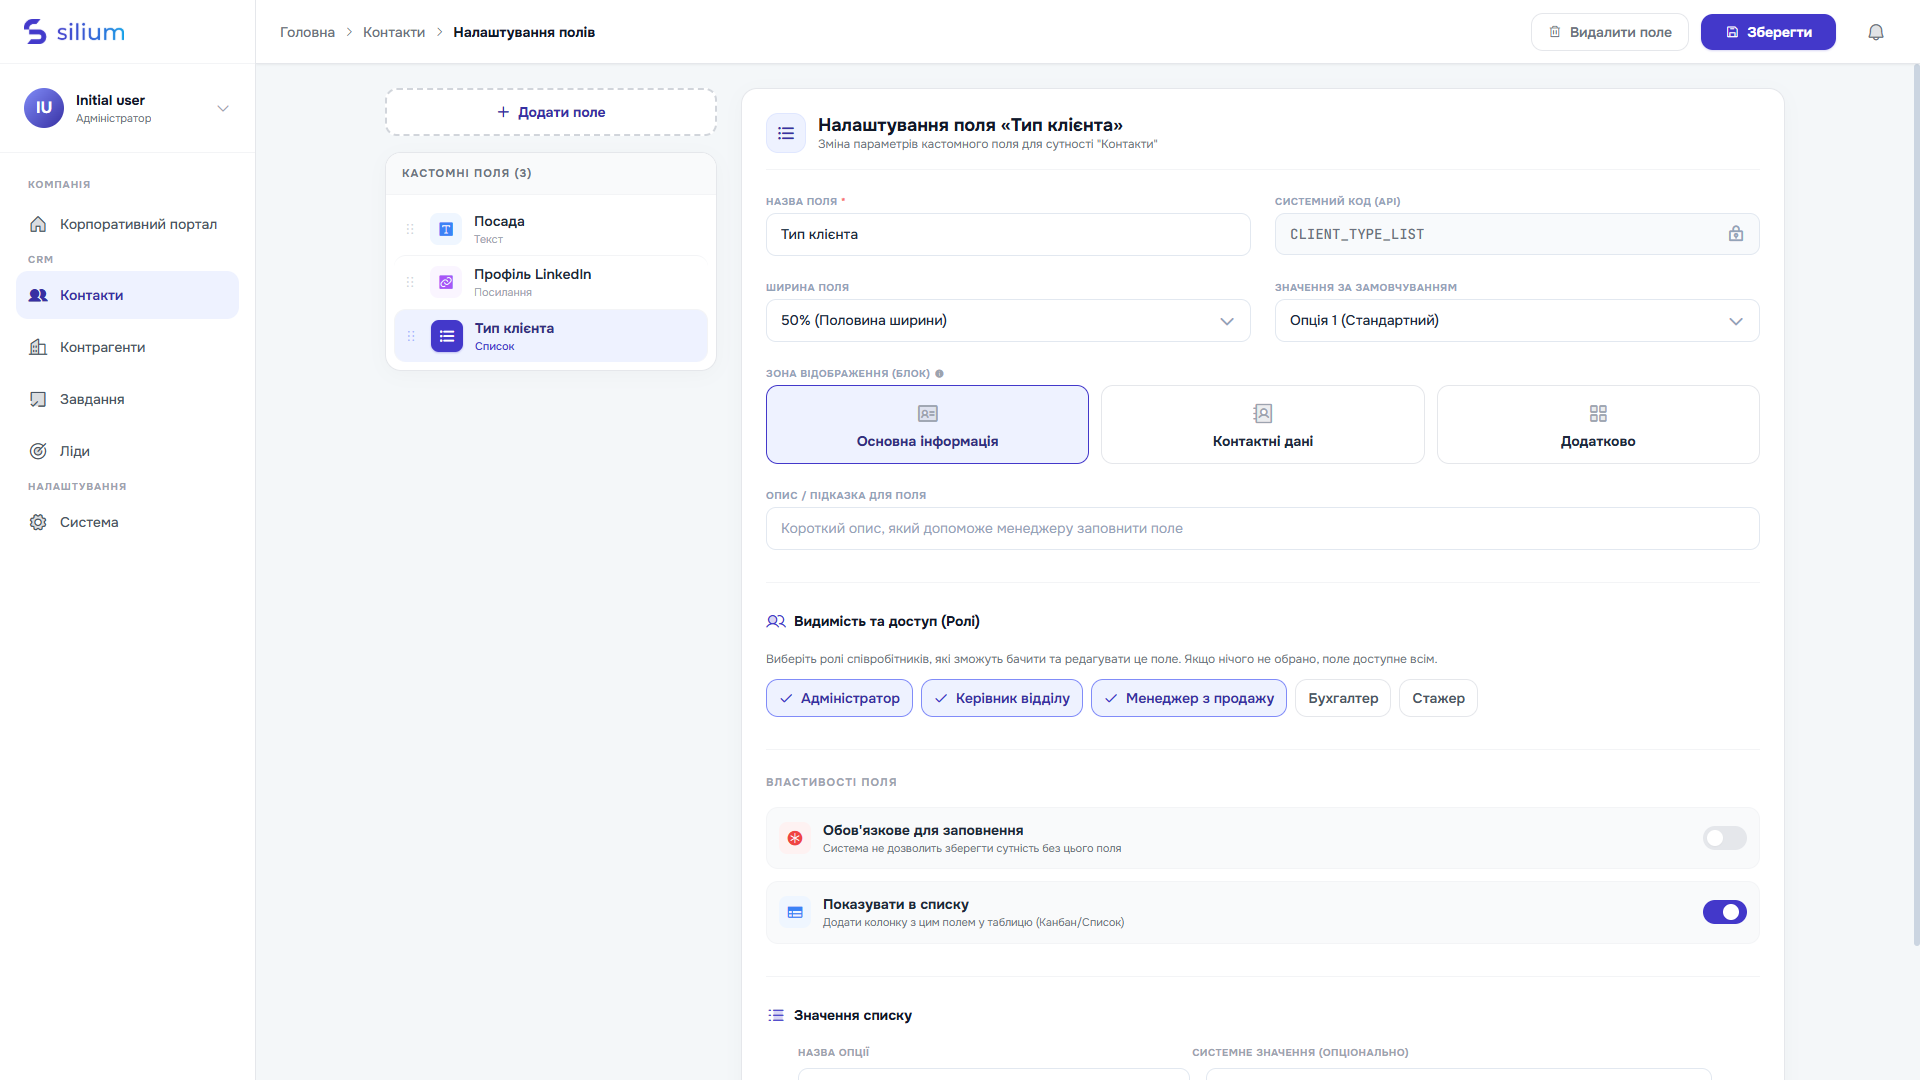Open Ліди section

point(127,451)
